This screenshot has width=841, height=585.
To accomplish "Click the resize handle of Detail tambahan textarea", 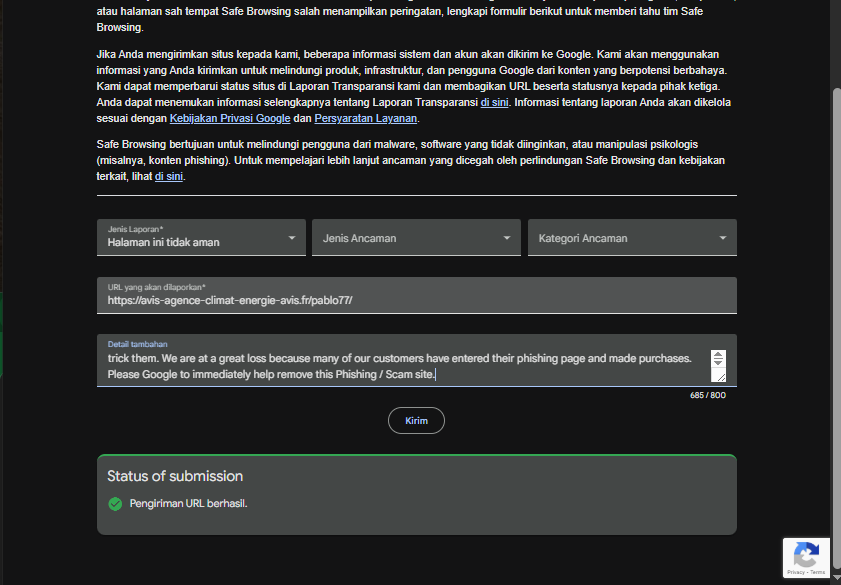I will point(718,376).
